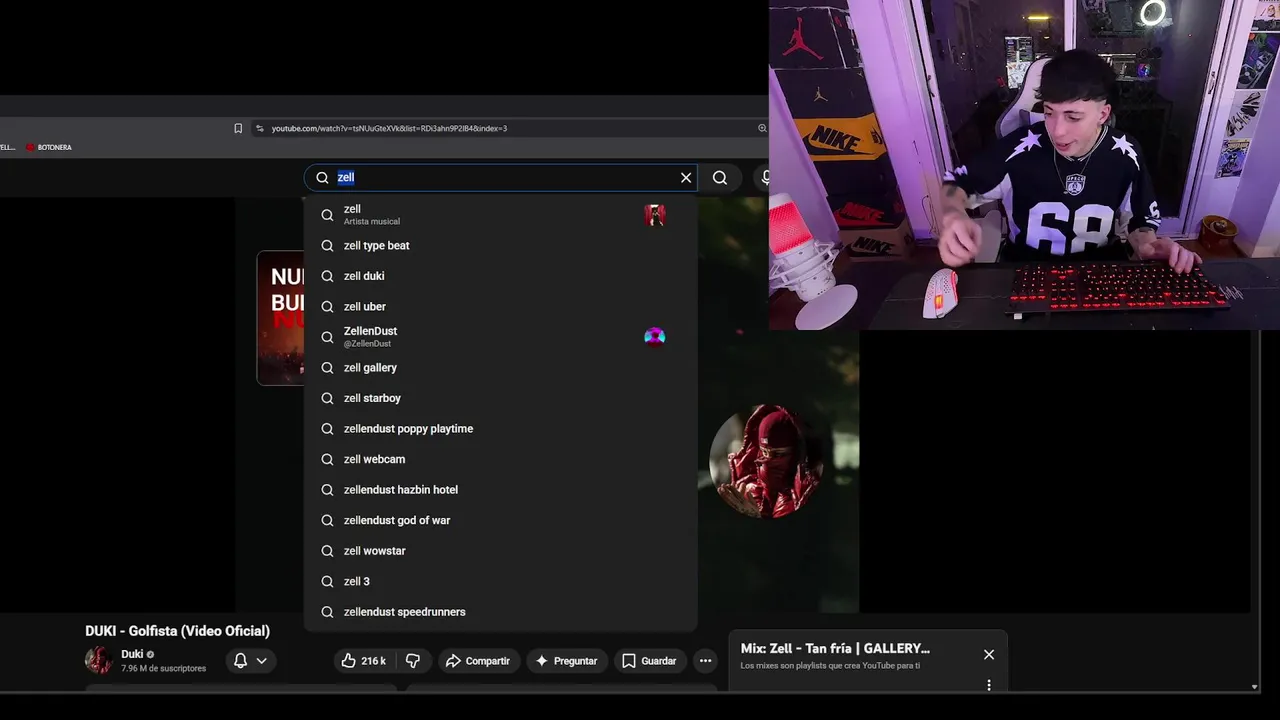Click the ZellenDust avatar in suggestions
This screenshot has width=1280, height=720.
coord(655,337)
